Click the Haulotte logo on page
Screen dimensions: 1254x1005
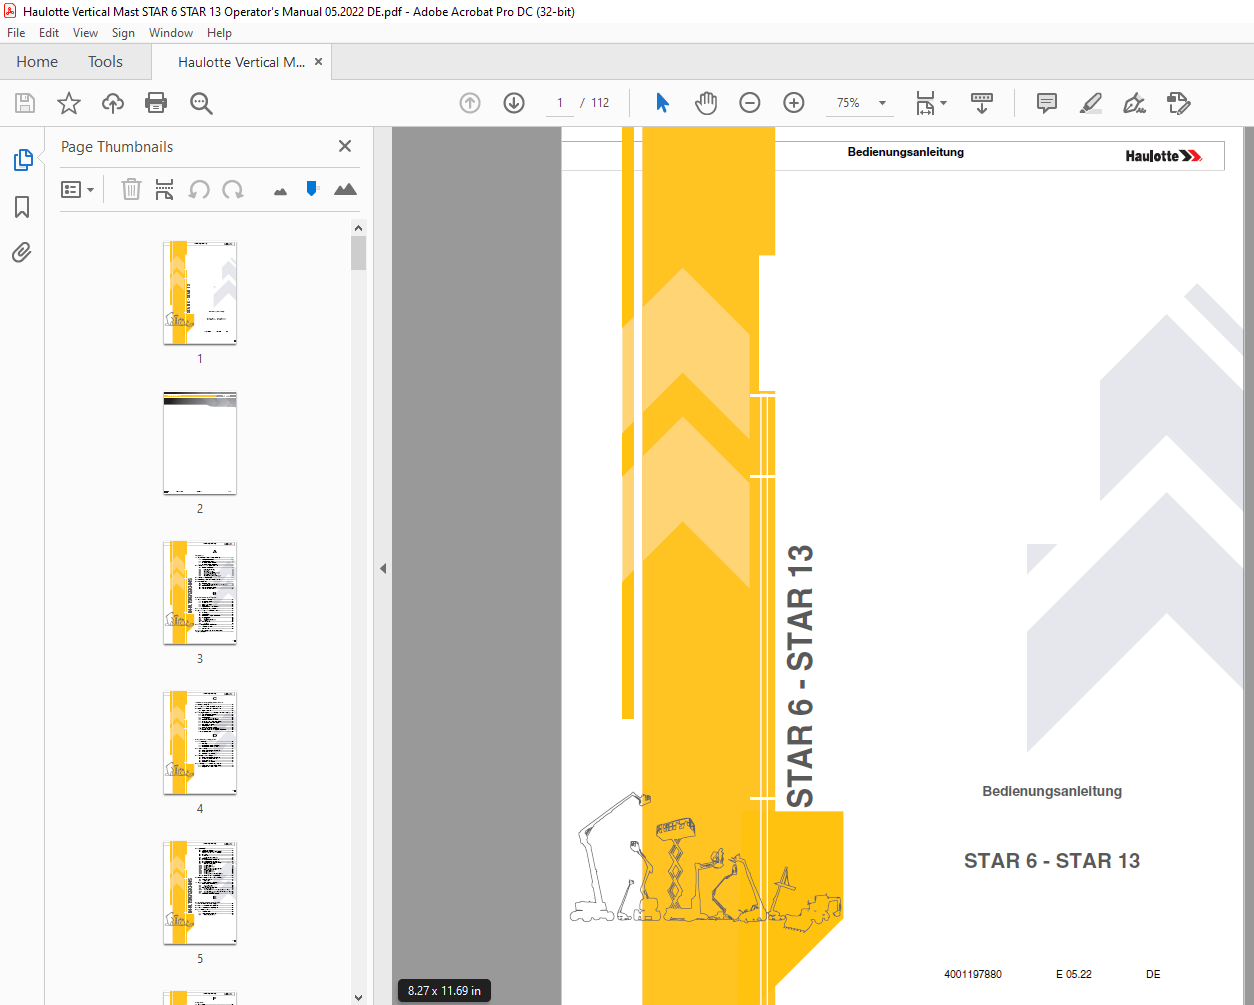pos(1164,156)
